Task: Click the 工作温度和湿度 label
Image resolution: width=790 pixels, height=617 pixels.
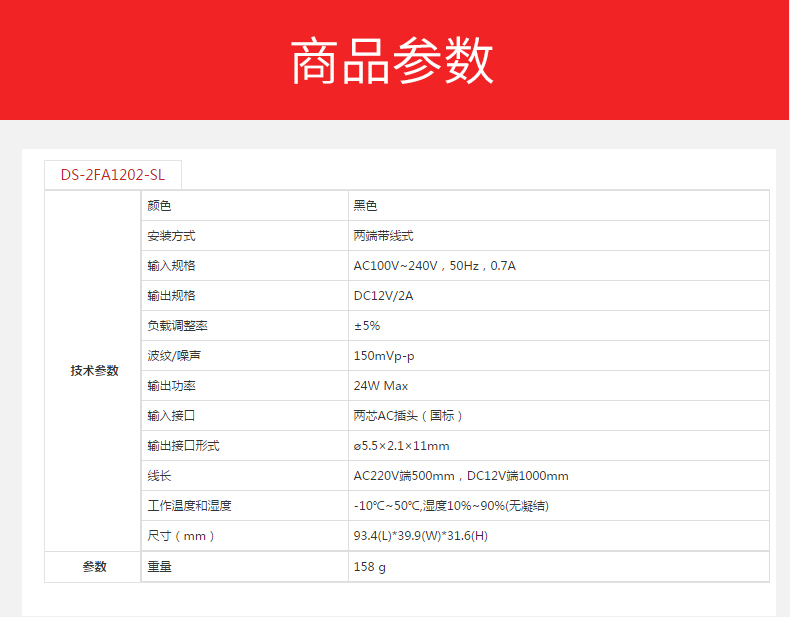Action: pyautogui.click(x=189, y=506)
